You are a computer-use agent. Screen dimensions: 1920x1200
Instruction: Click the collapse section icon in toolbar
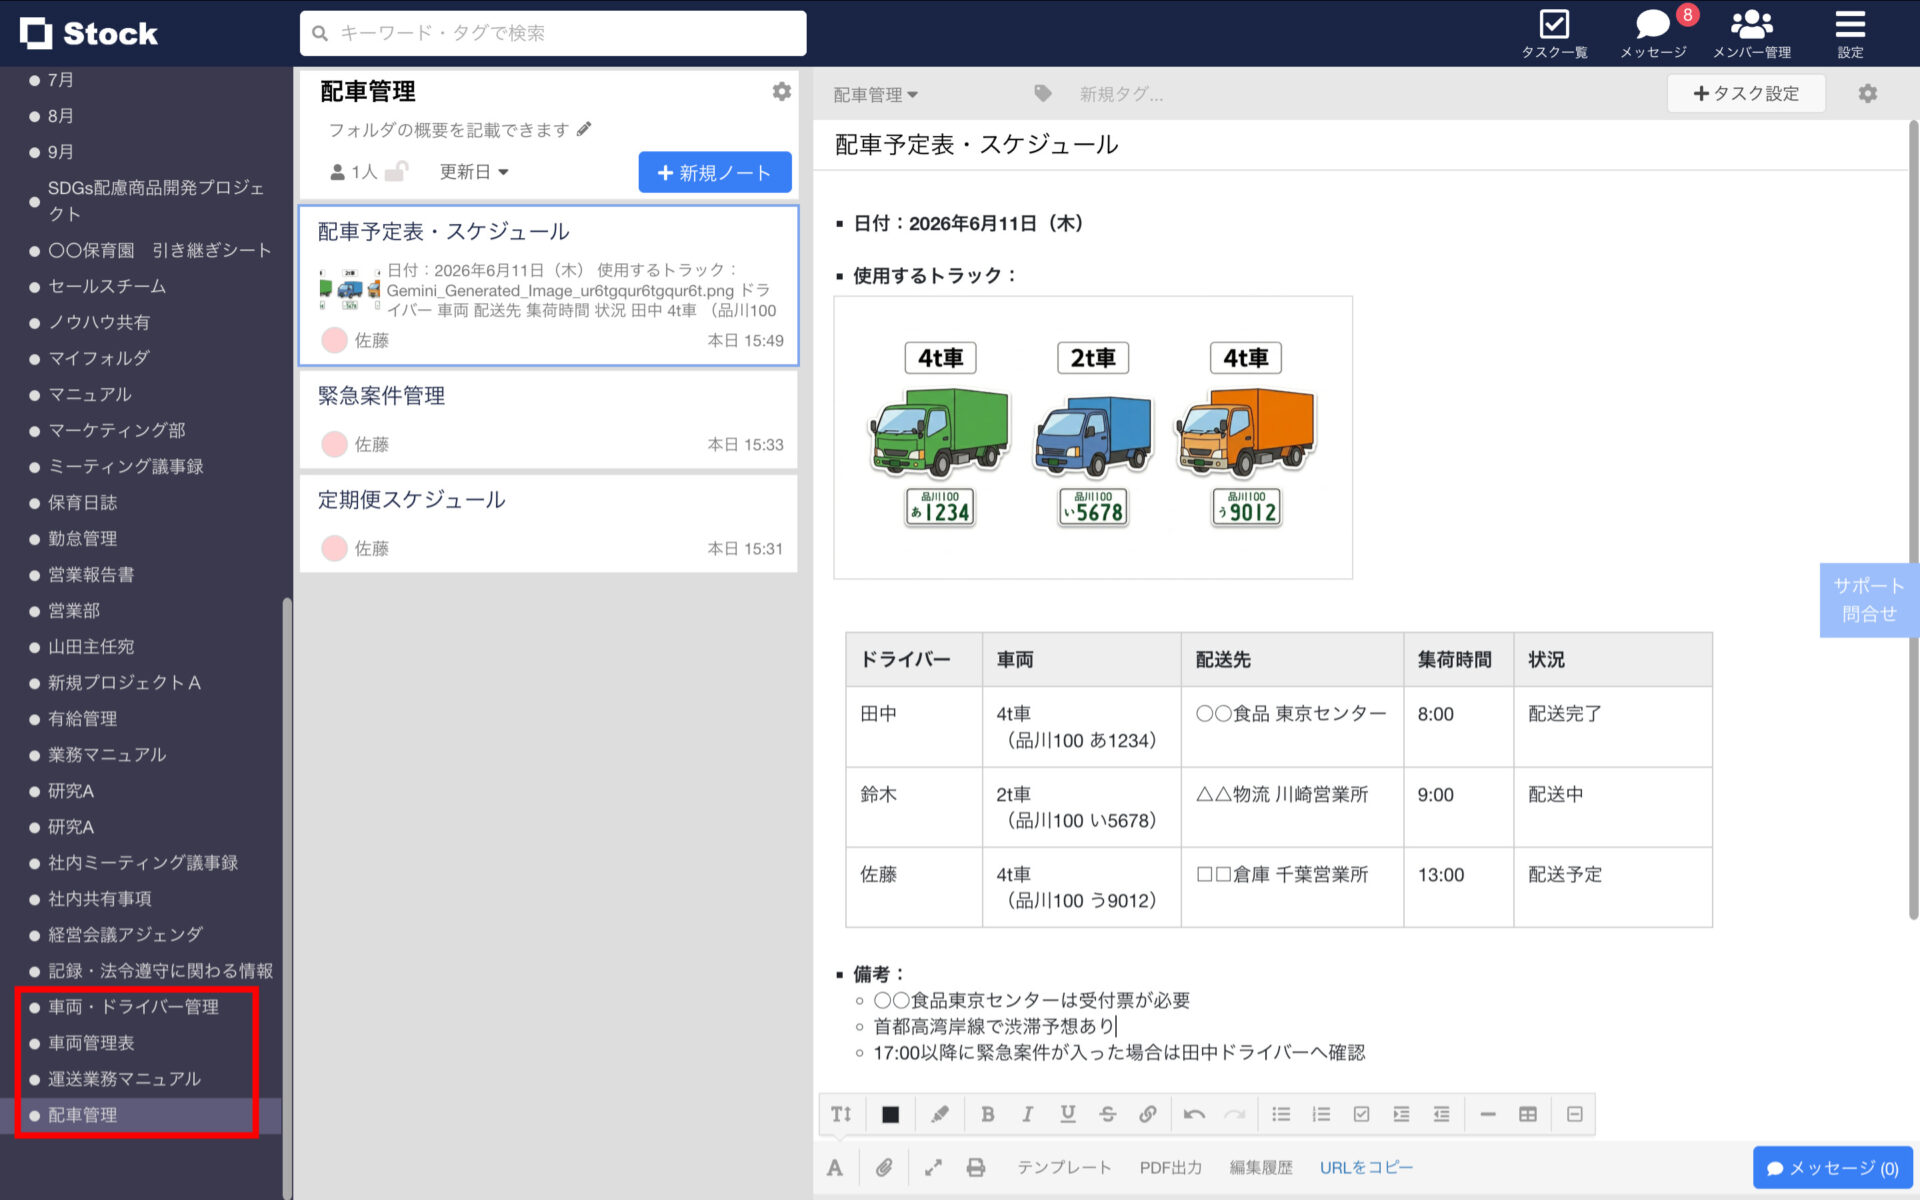click(1575, 1114)
